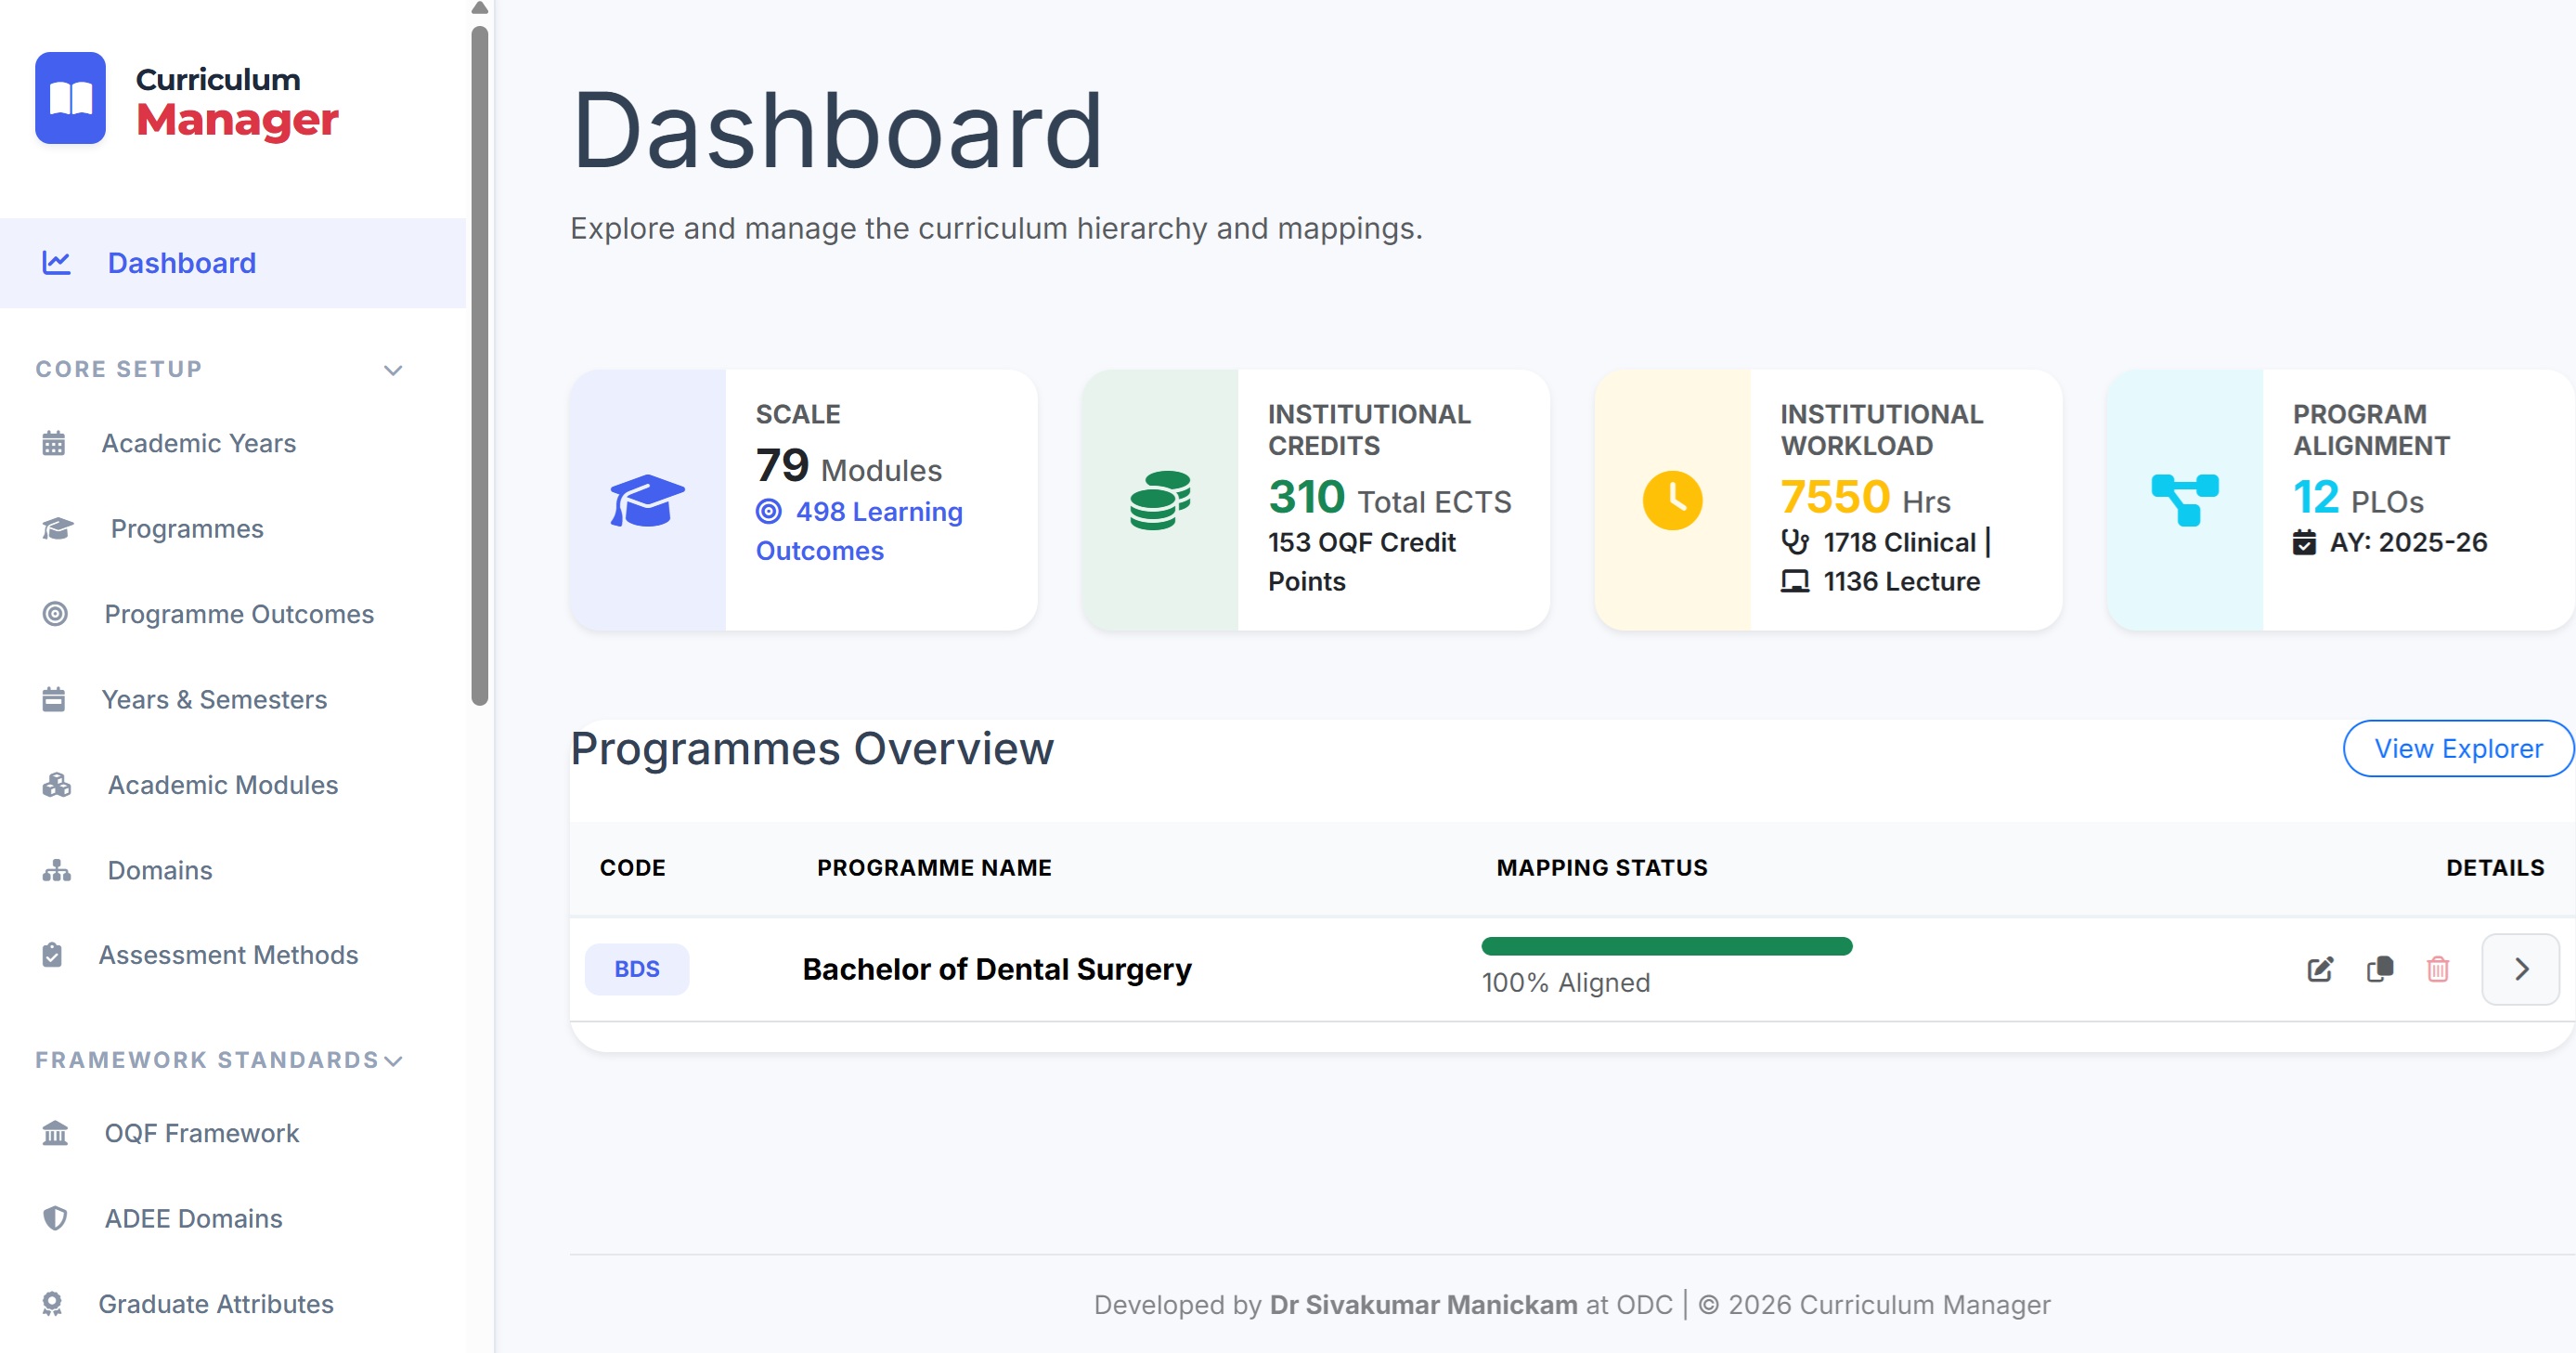This screenshot has height=1353, width=2576.
Task: Click the red trash delete icon
Action: (x=2438, y=969)
